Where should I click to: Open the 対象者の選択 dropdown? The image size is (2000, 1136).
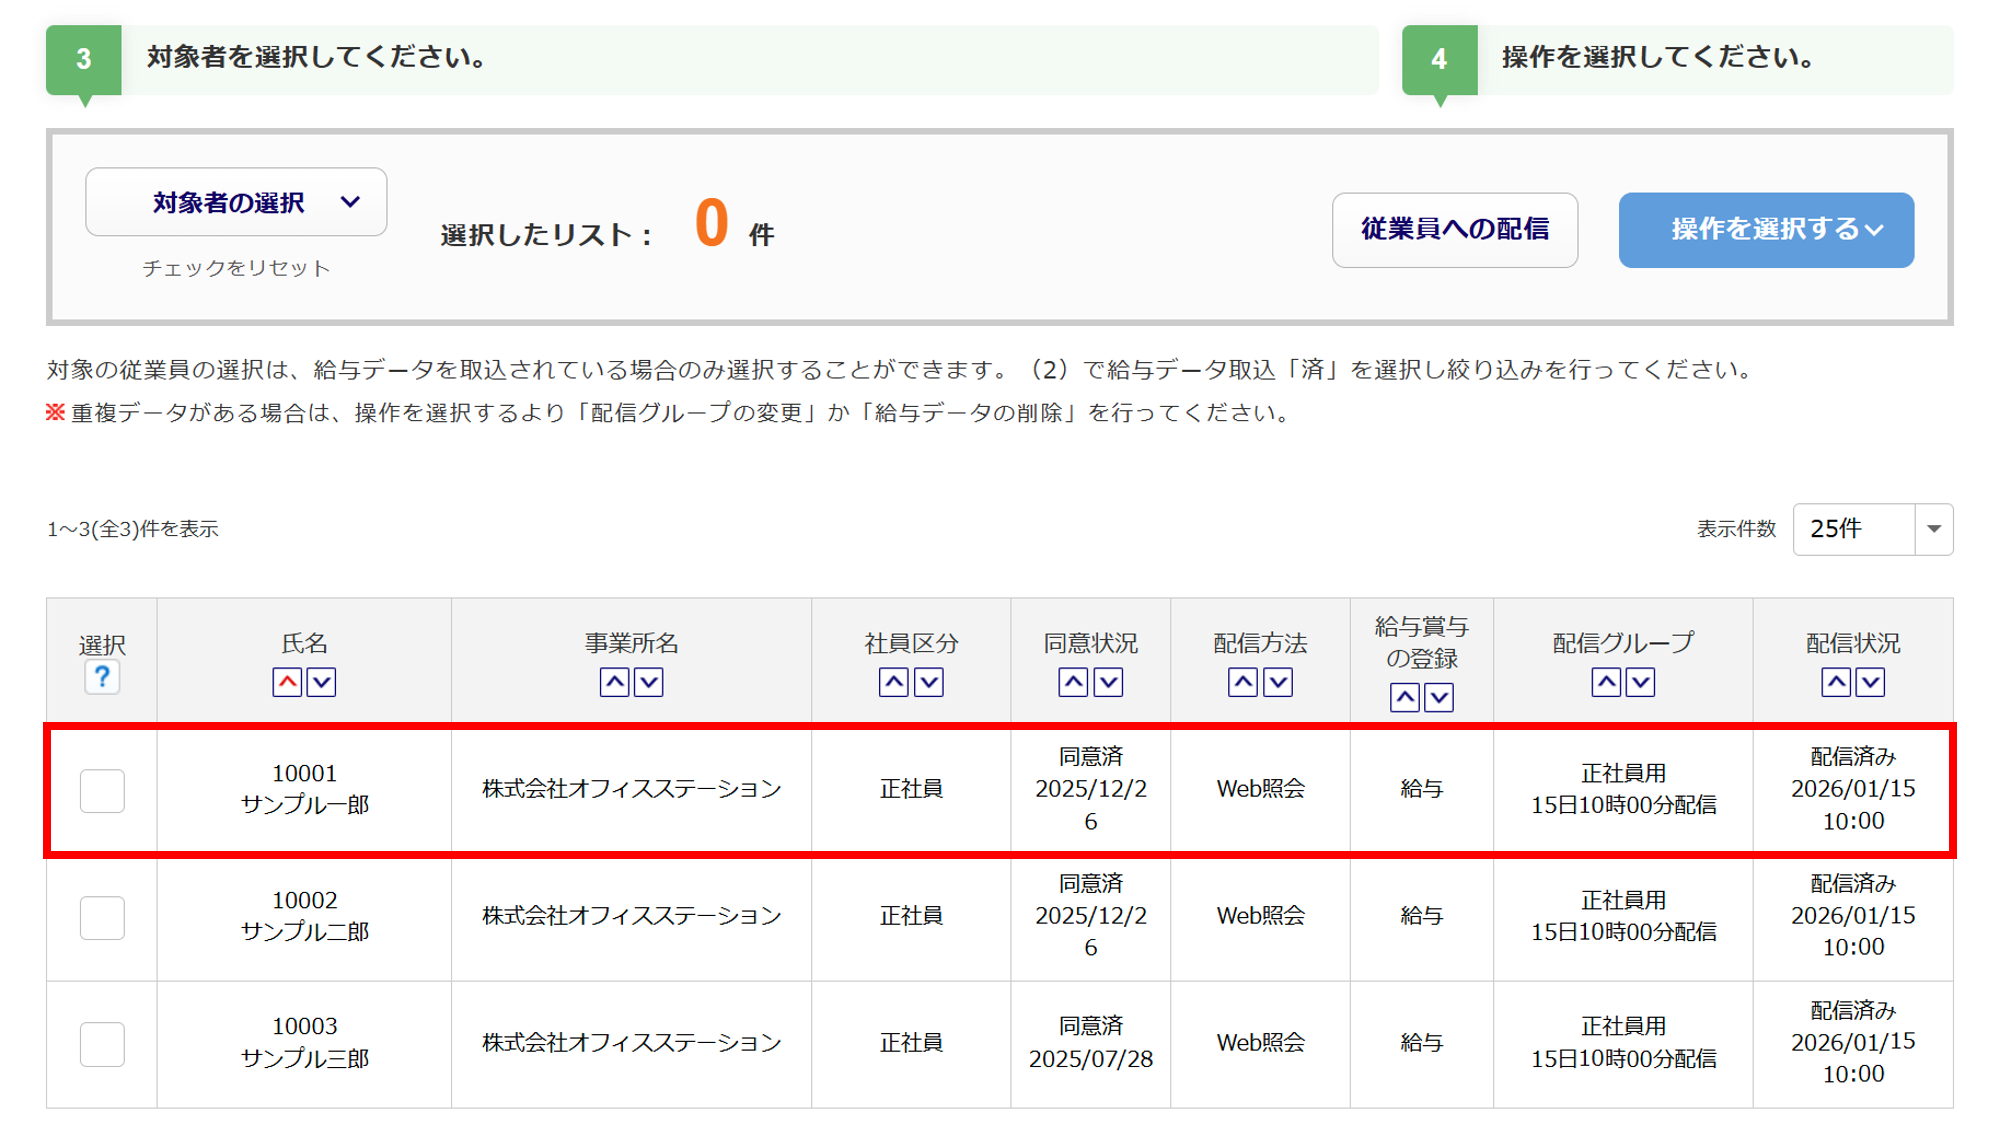pos(236,202)
